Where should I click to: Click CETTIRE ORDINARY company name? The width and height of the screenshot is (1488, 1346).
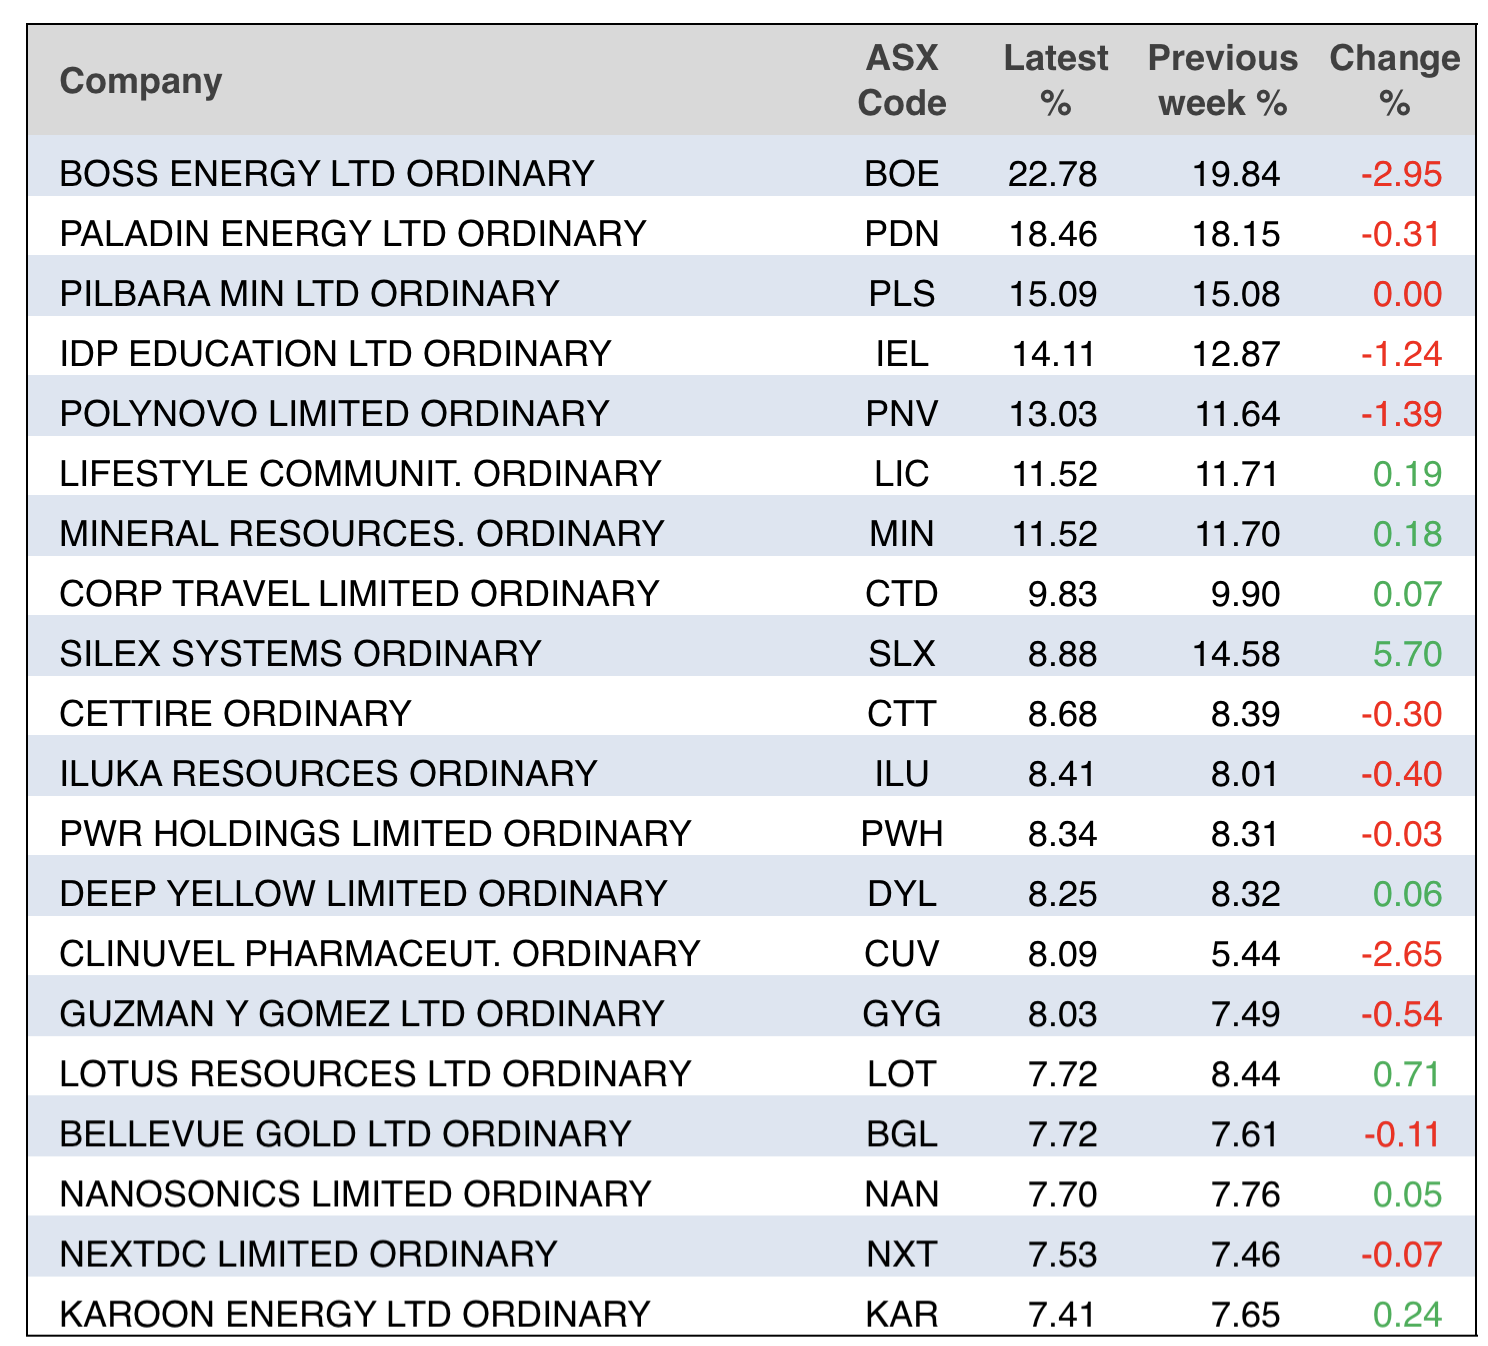235,714
